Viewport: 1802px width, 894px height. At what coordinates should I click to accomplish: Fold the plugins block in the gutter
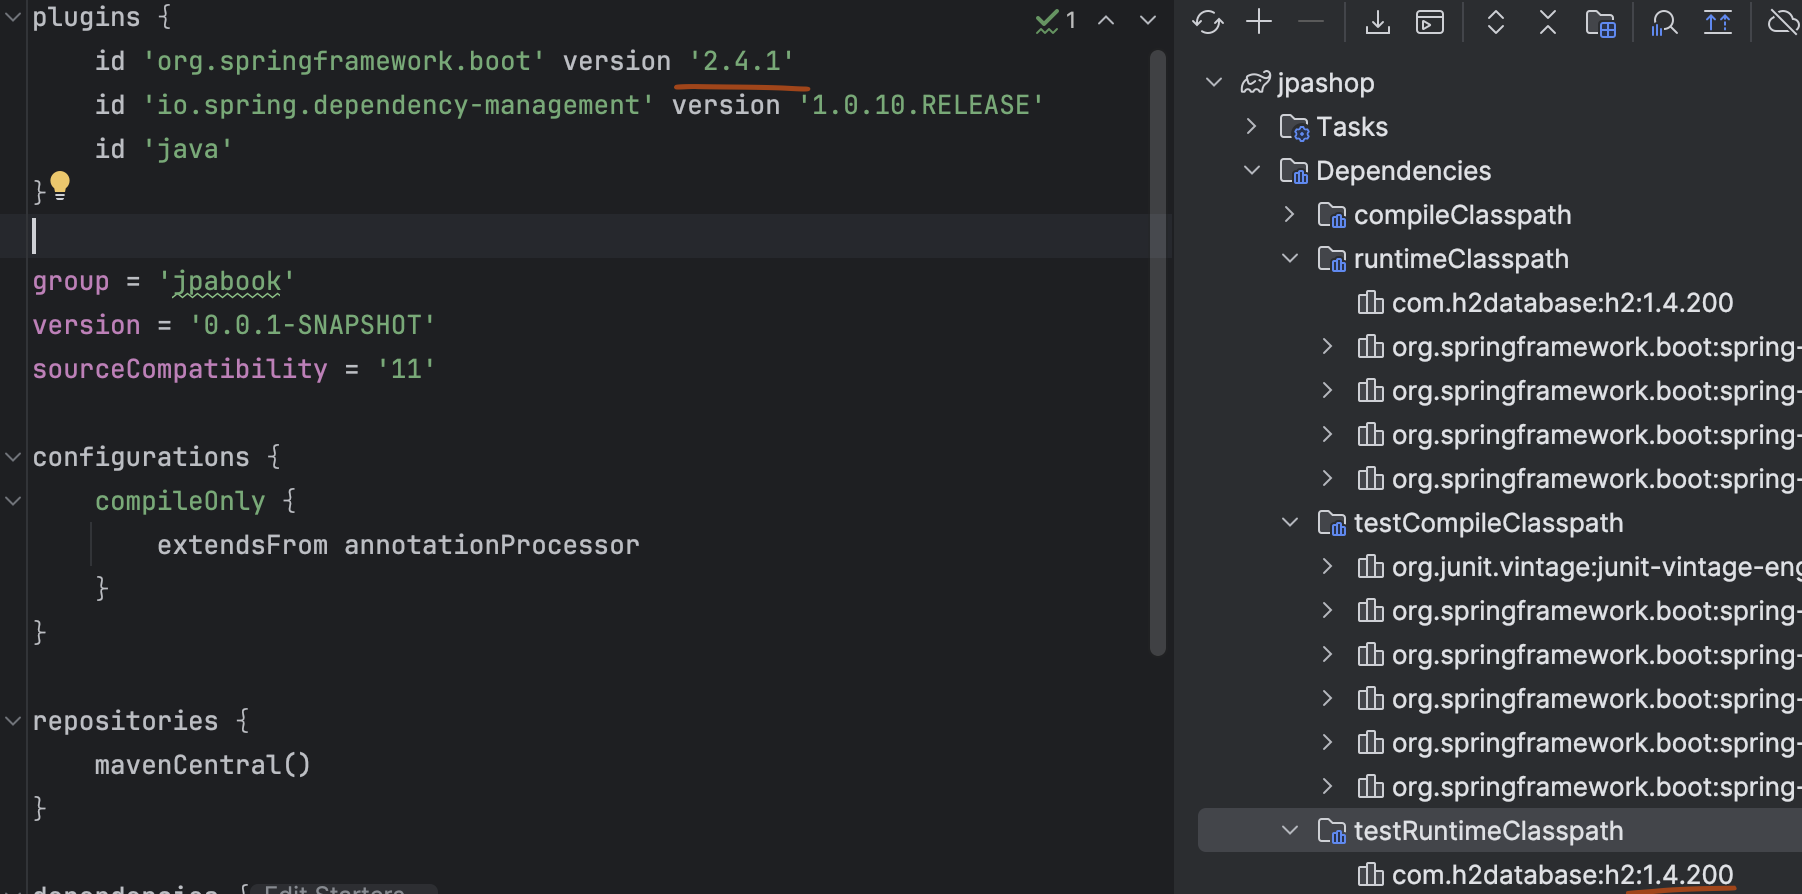coord(13,17)
